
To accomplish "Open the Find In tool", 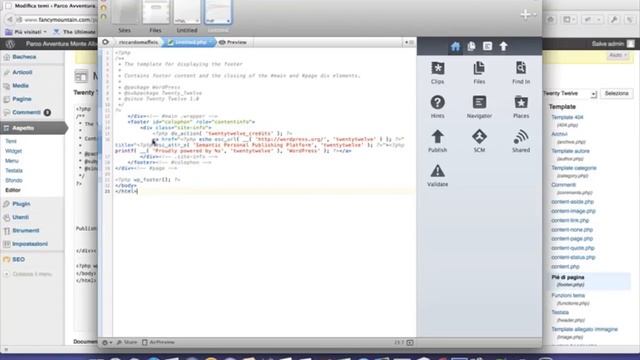I will point(521,73).
